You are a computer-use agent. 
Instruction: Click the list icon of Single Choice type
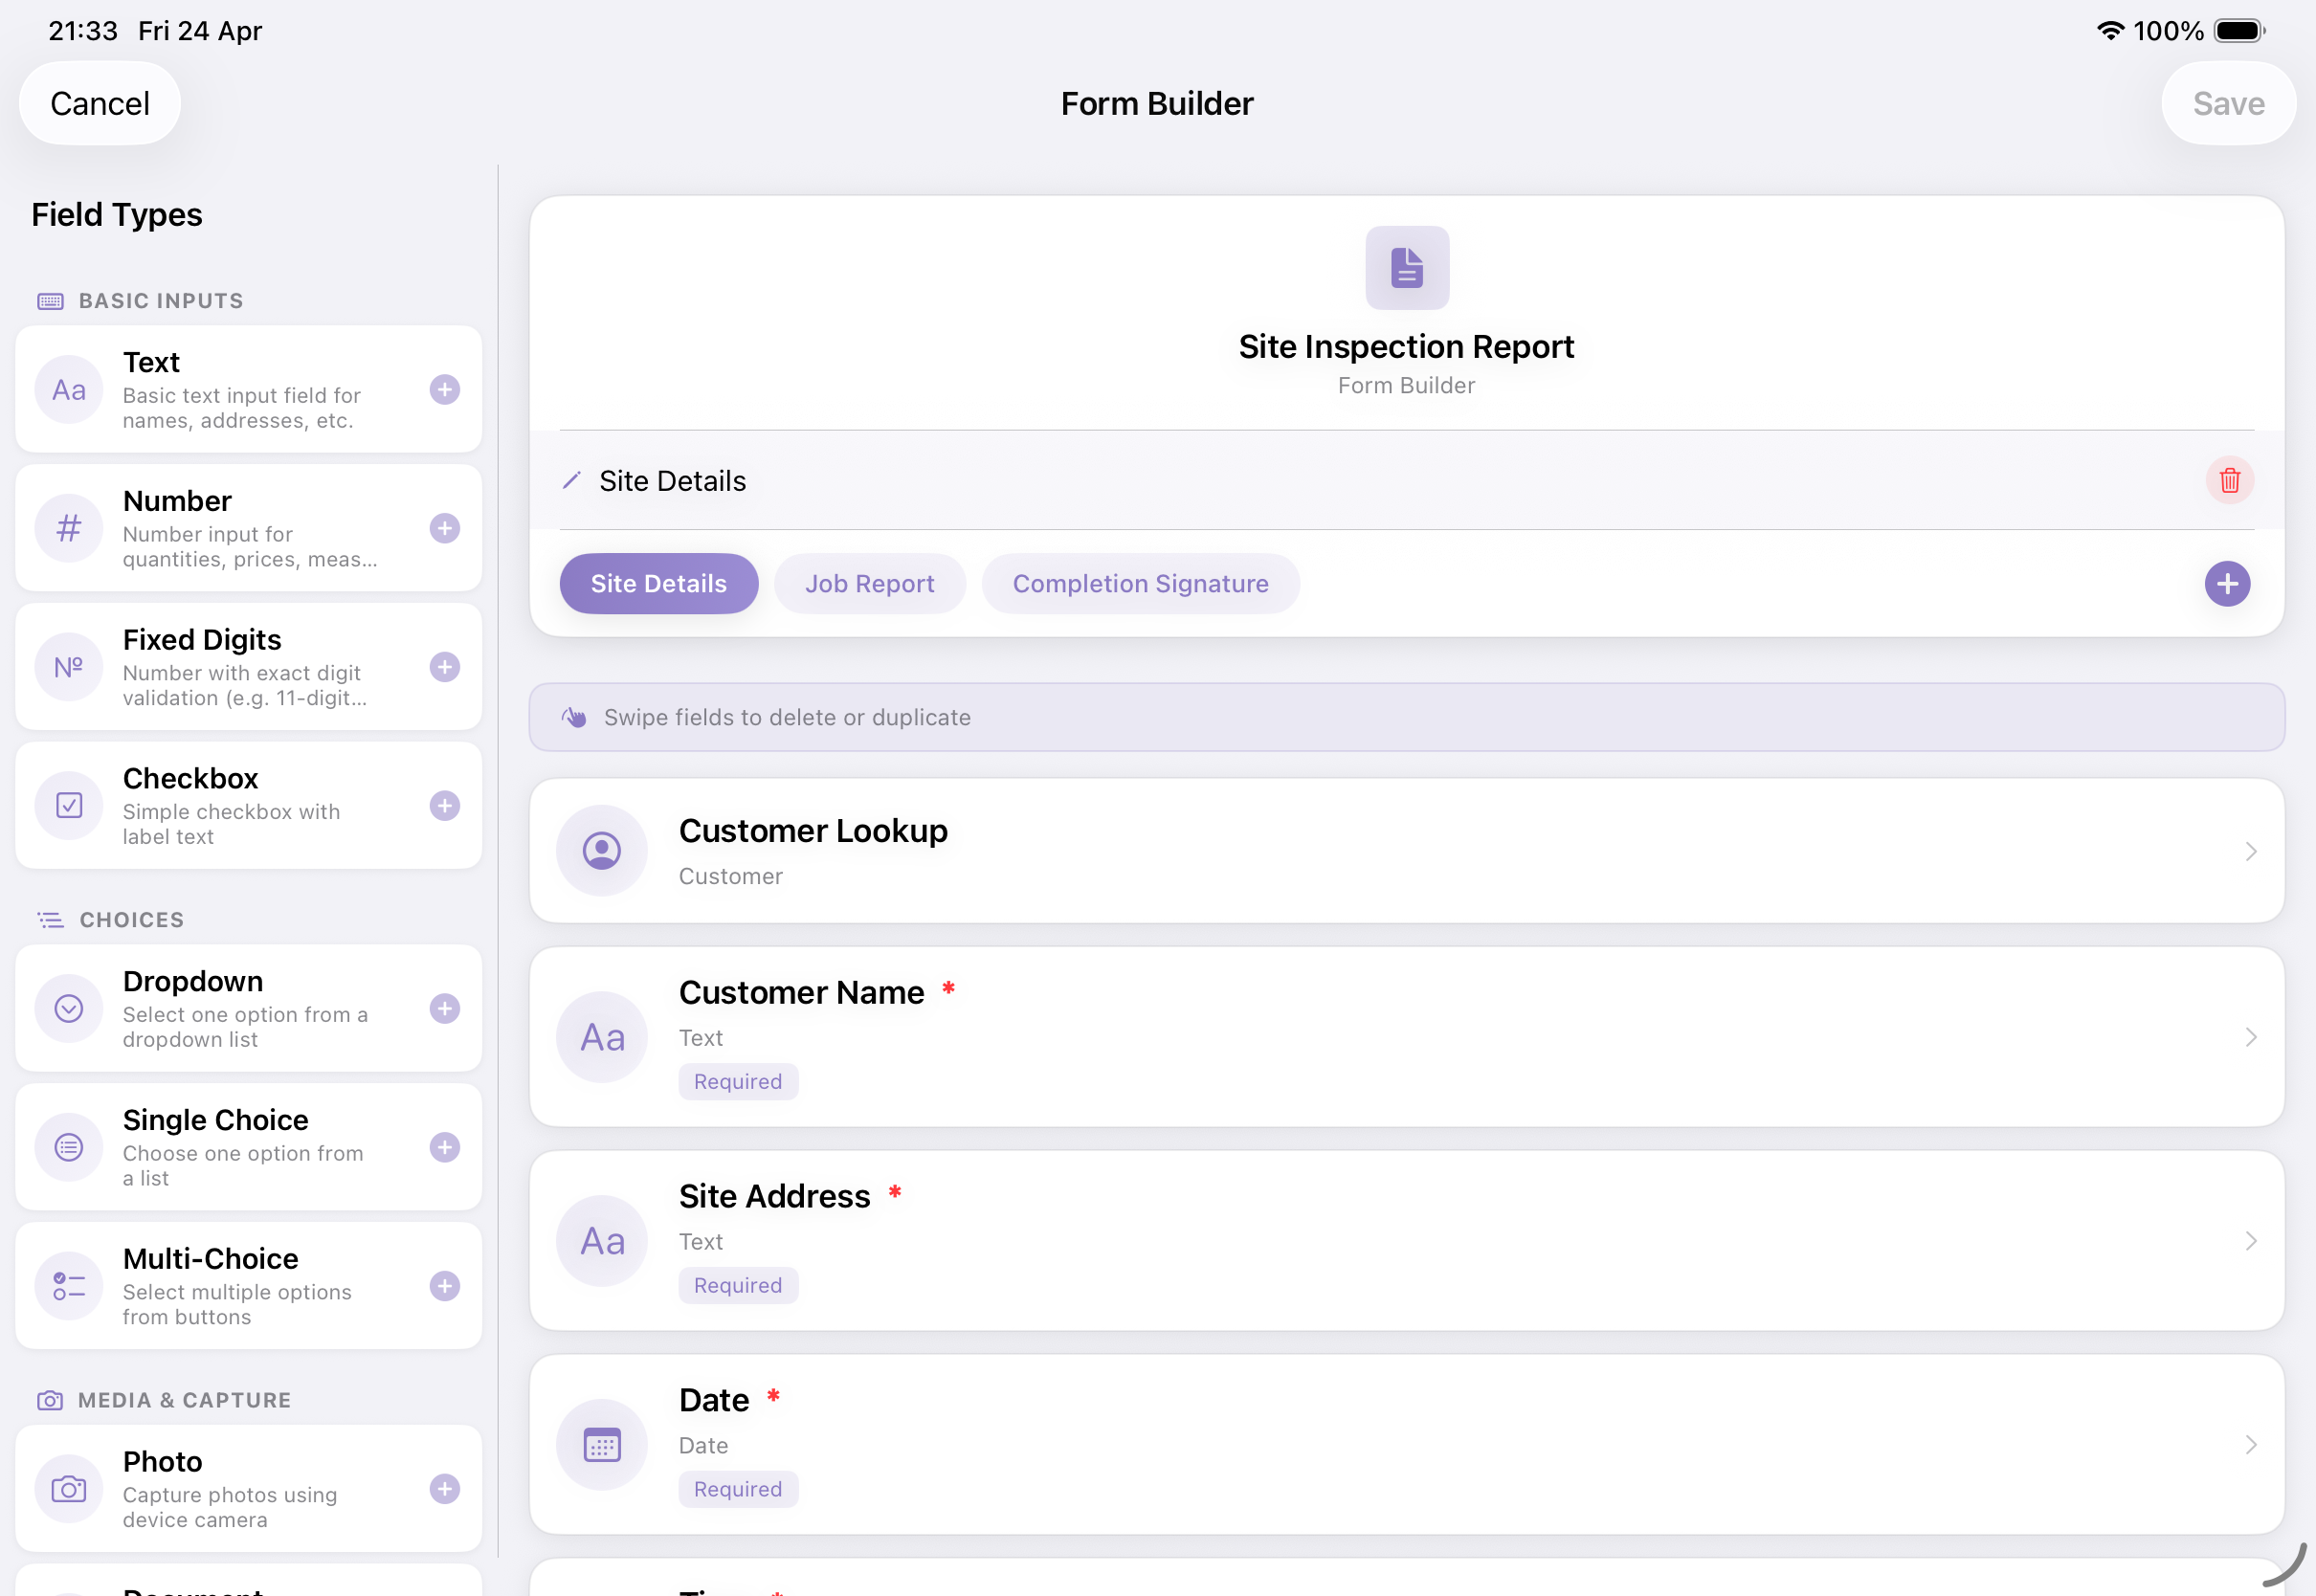point(69,1148)
